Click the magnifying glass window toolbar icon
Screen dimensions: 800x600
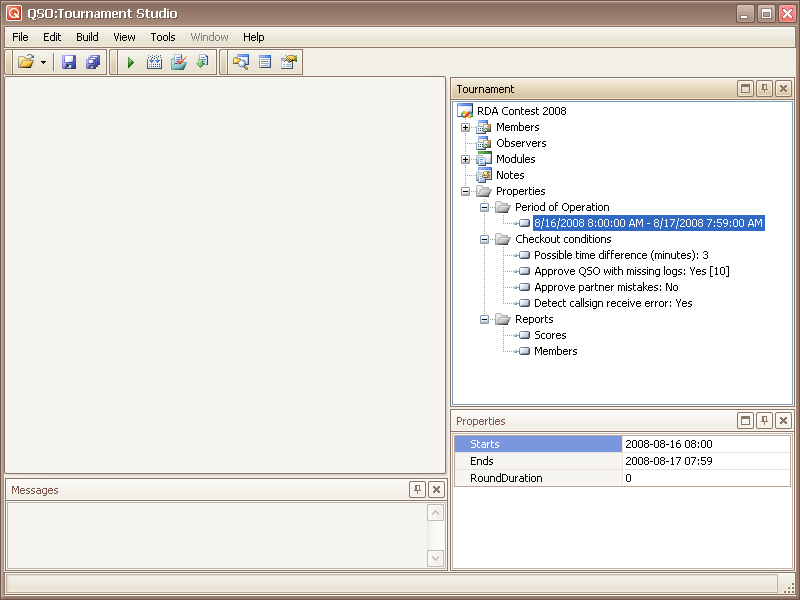point(241,63)
